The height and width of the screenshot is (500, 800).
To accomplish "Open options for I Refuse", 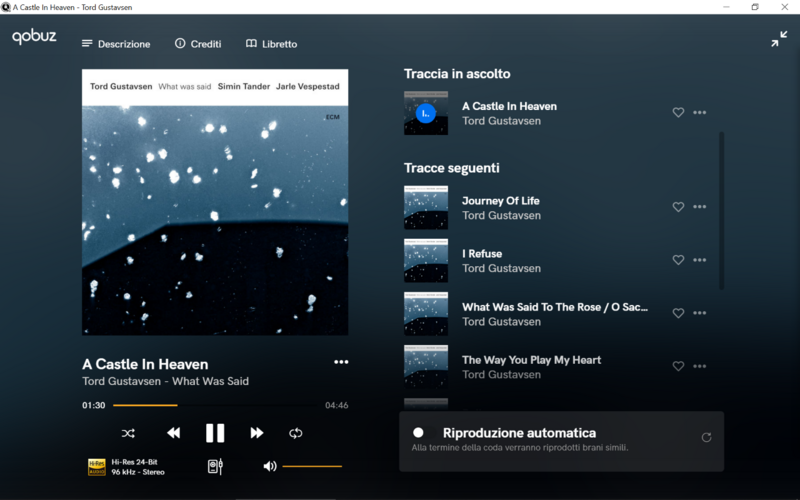I will coord(699,260).
